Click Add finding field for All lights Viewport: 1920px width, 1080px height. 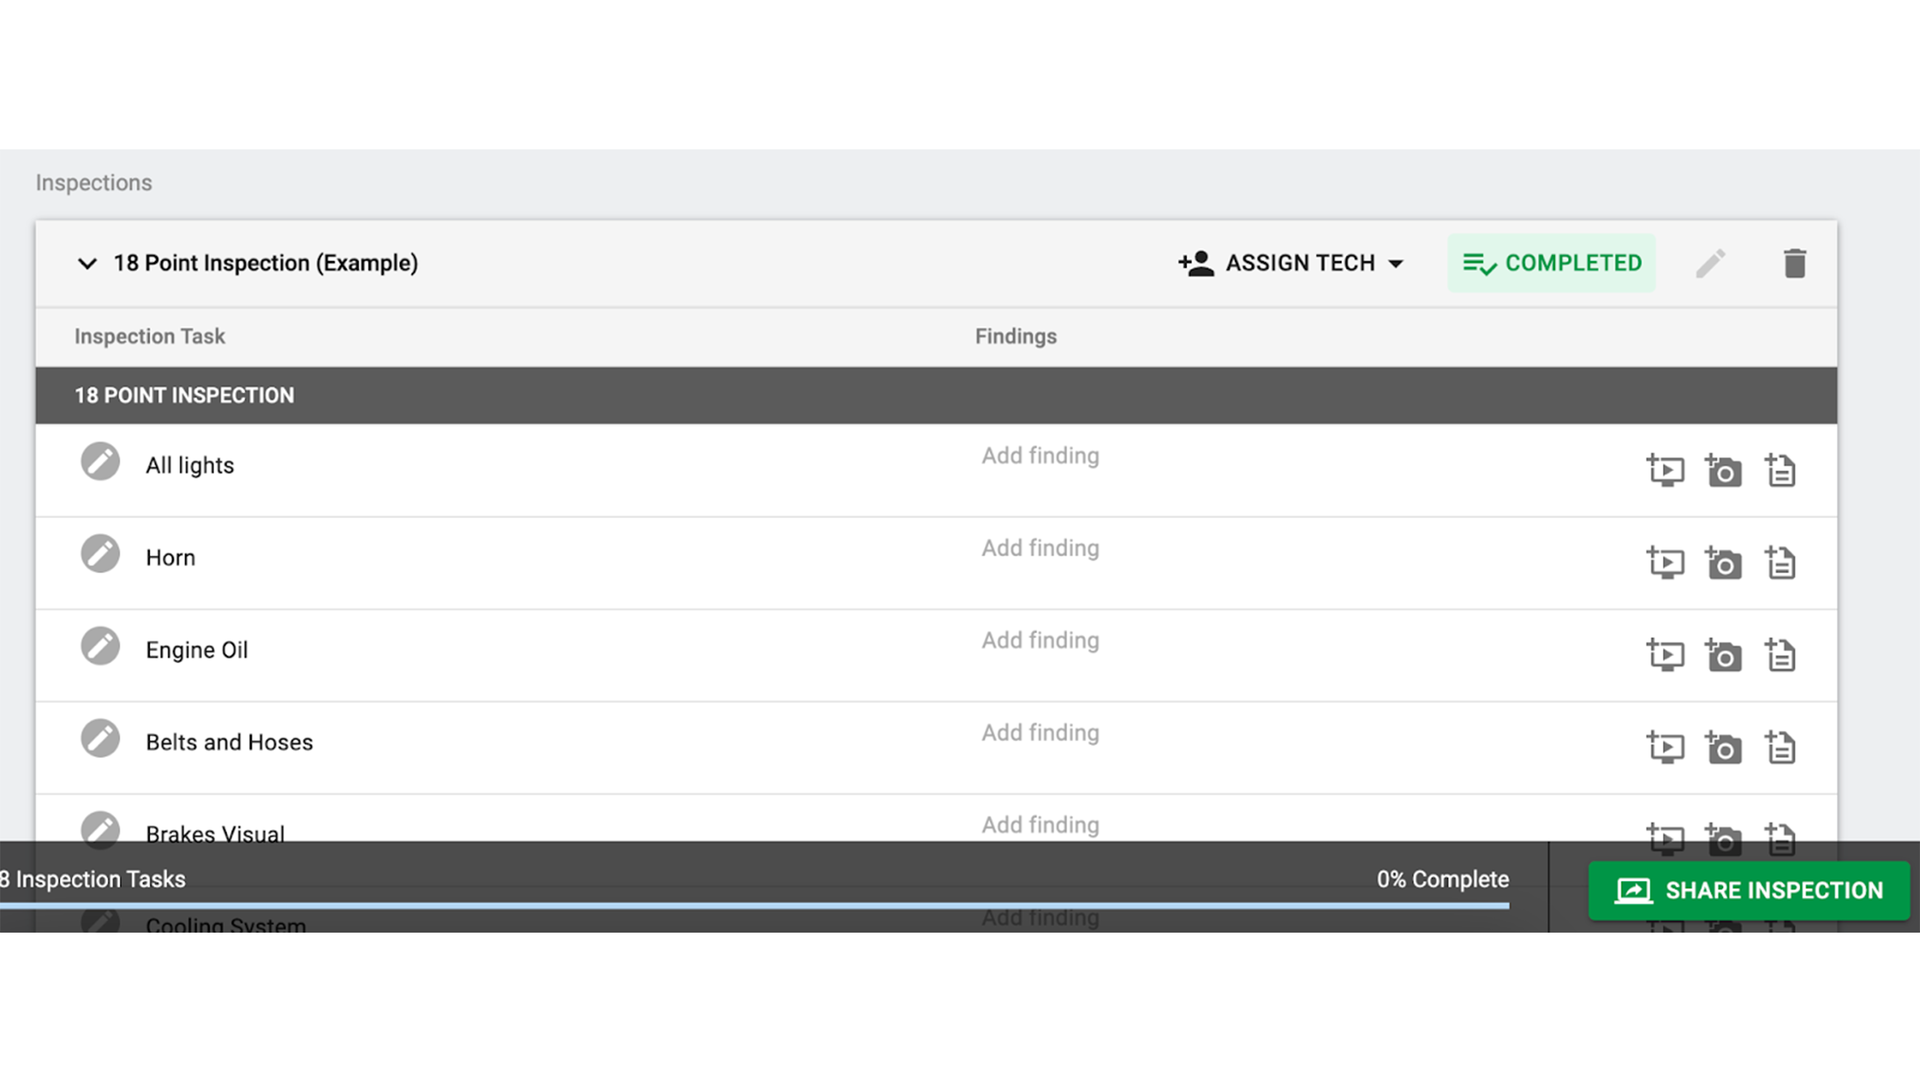[1040, 456]
